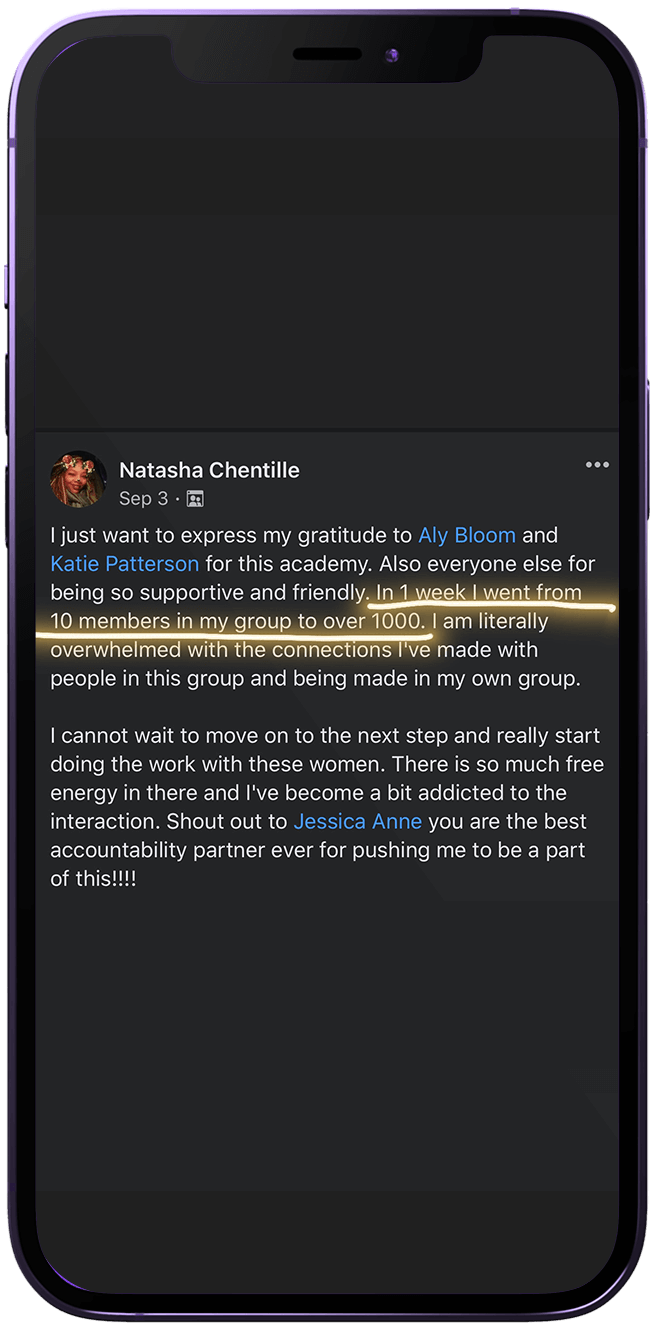Click the group audience icon beside Sep 3
654x1329 pixels.
click(195, 498)
